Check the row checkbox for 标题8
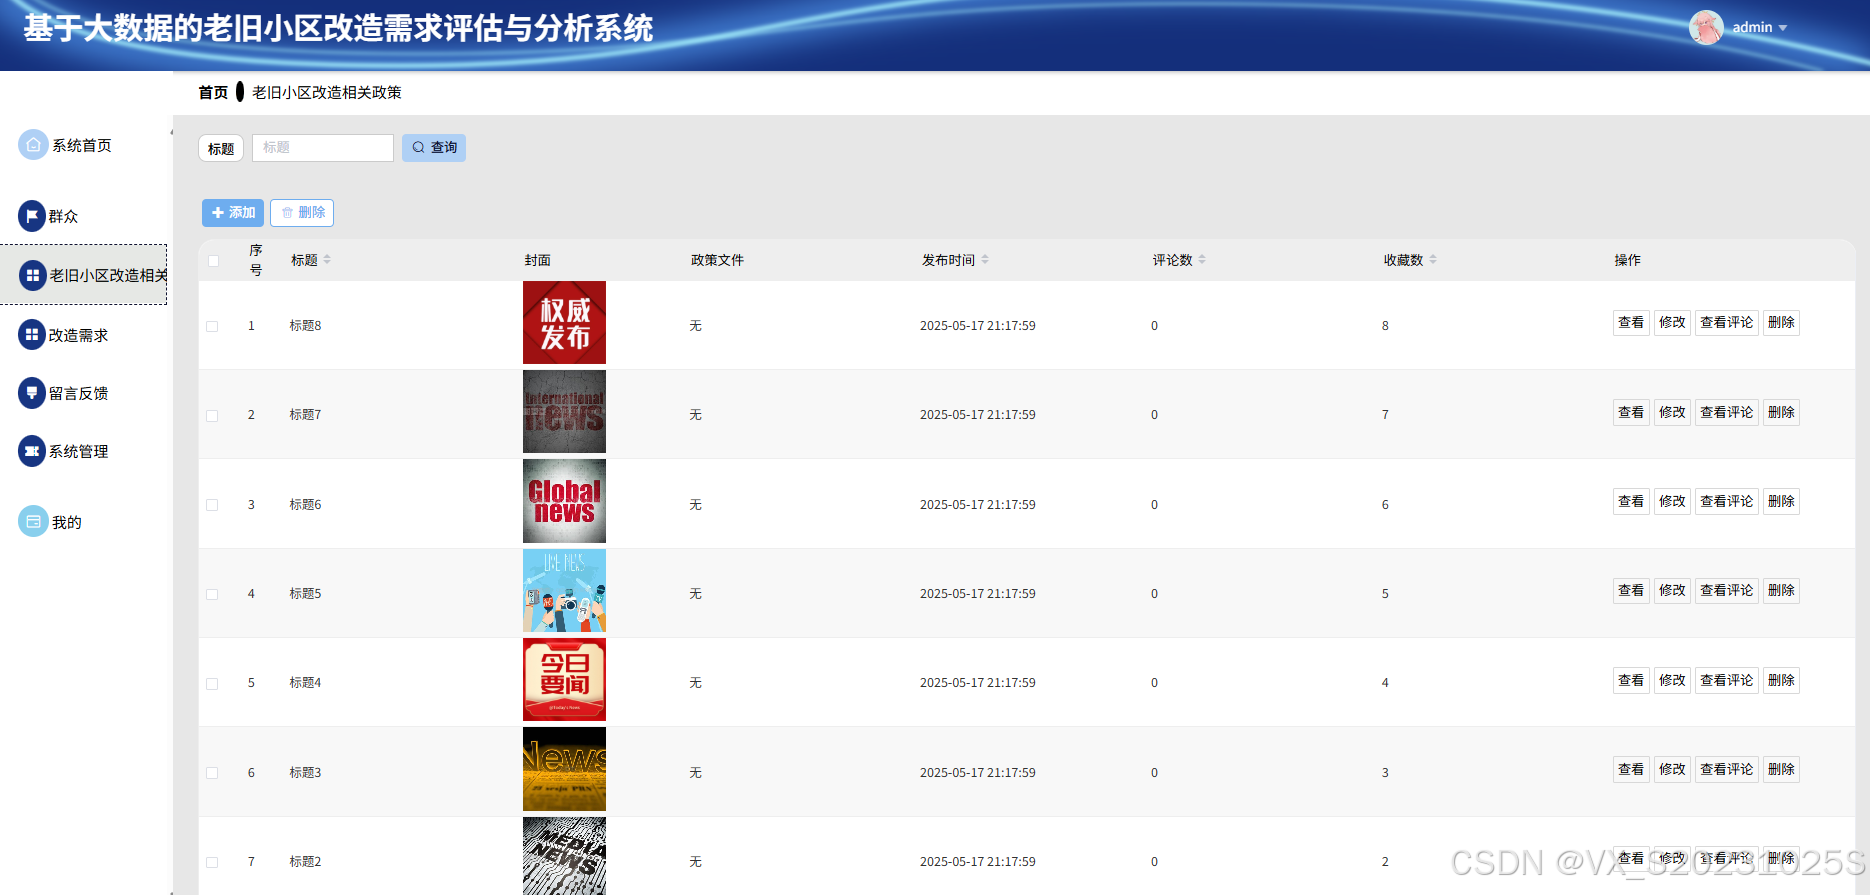The height and width of the screenshot is (895, 1870). [x=212, y=326]
